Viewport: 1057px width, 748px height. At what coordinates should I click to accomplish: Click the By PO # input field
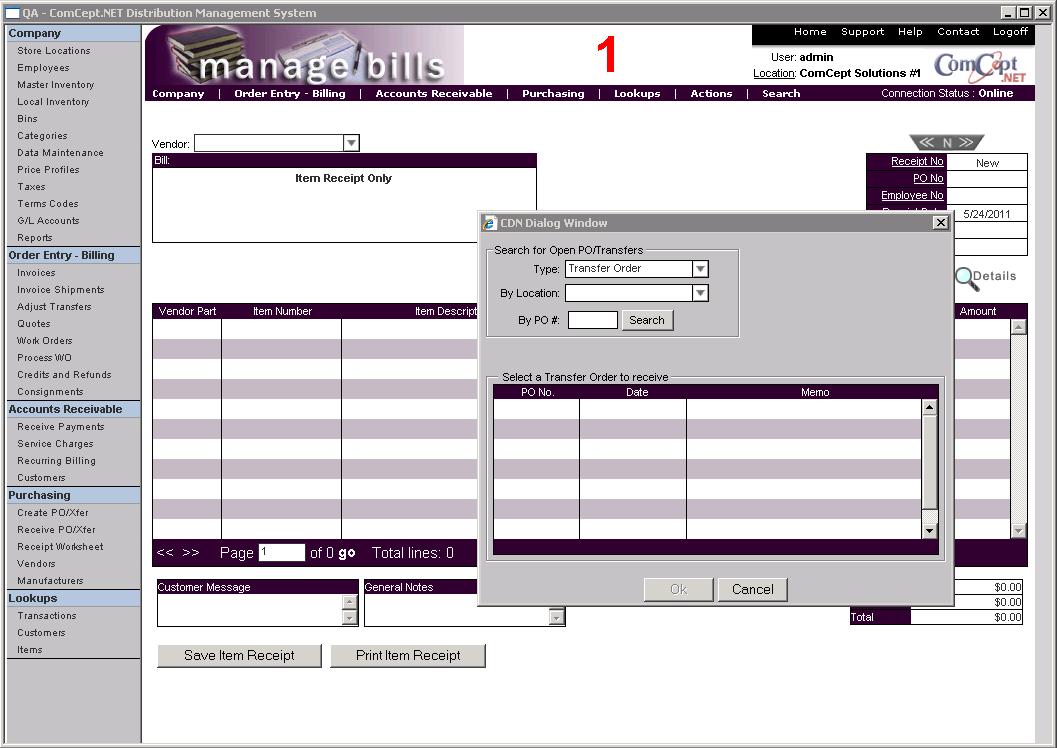coord(592,320)
